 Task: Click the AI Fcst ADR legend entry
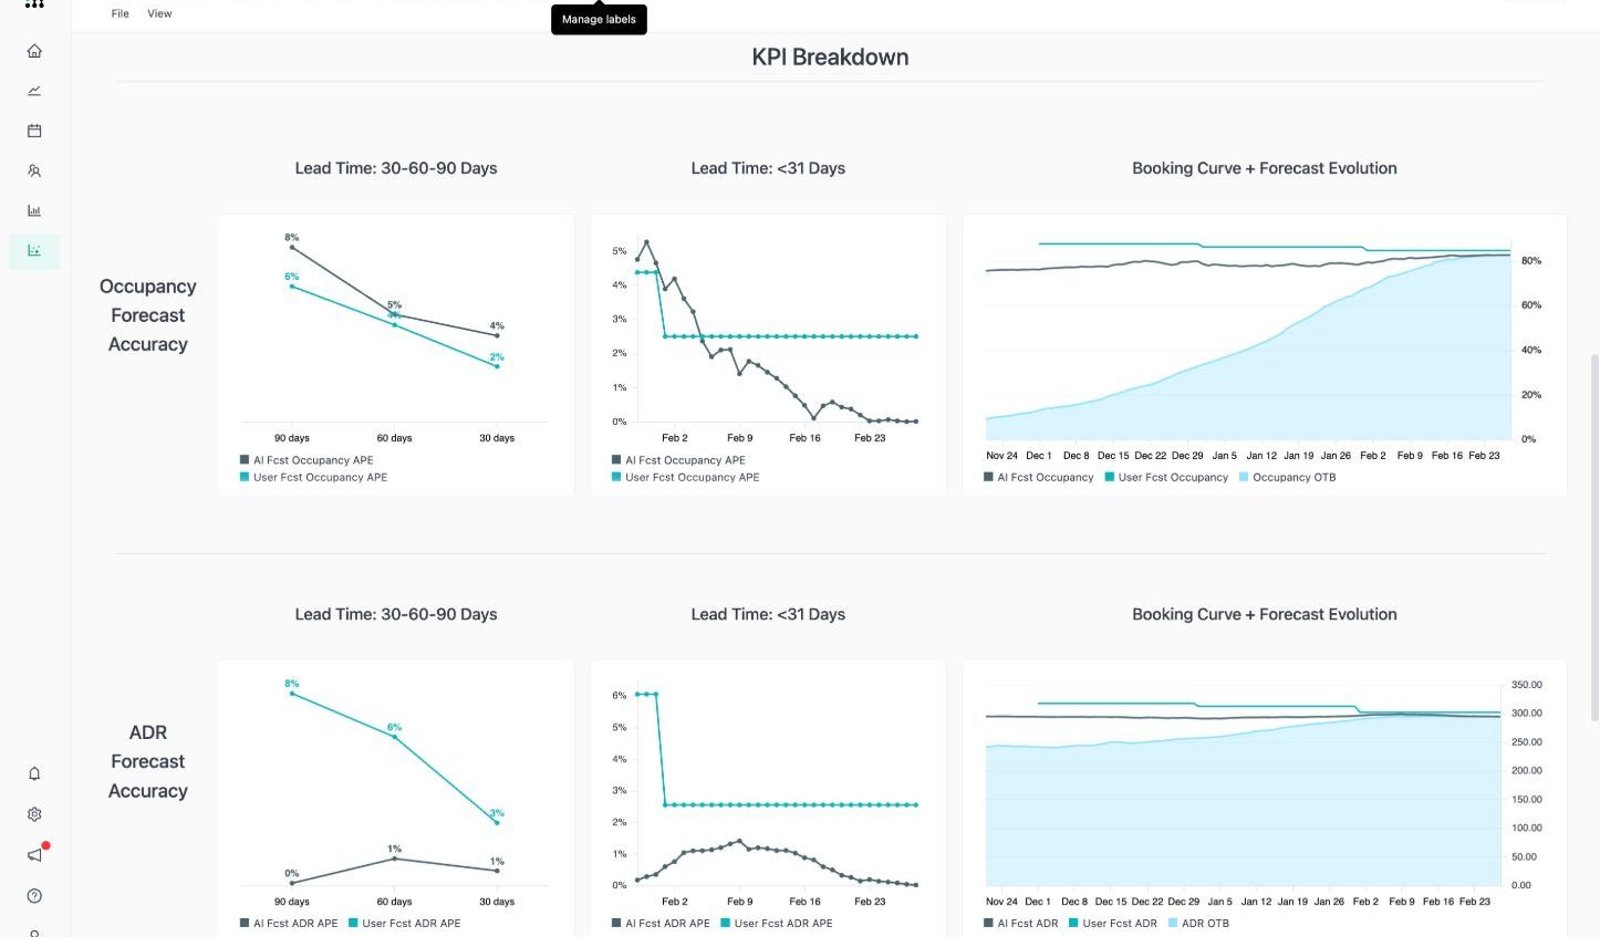pos(1021,923)
